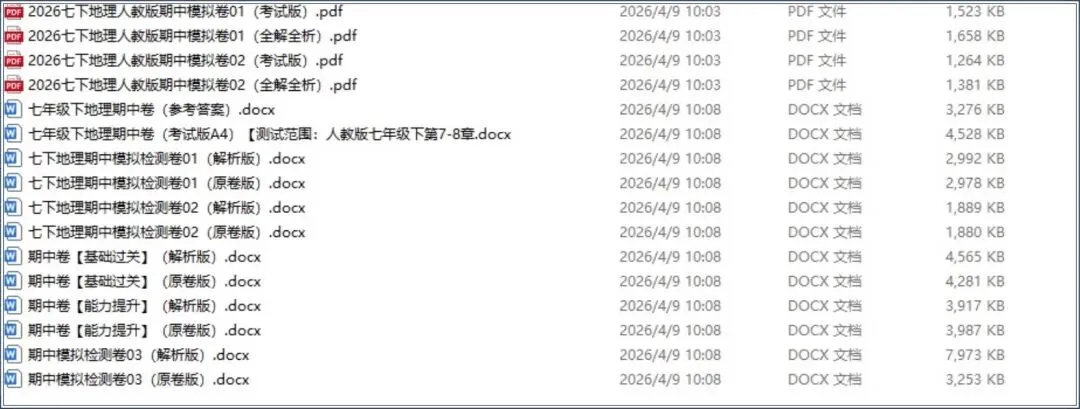1080x409 pixels.
Task: Click Word icon of 七下地理期中模拟检测卷02（原卷版）.docx
Action: 13,232
